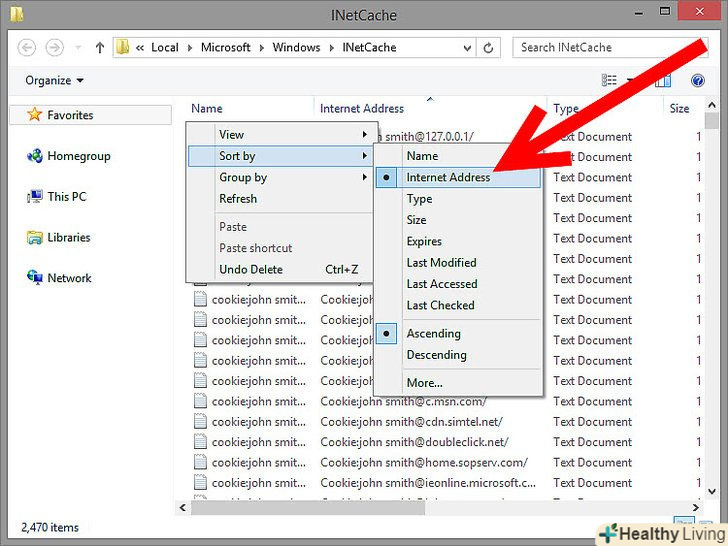Image resolution: width=728 pixels, height=546 pixels.
Task: Click More... in the sort submenu
Action: [x=424, y=383]
